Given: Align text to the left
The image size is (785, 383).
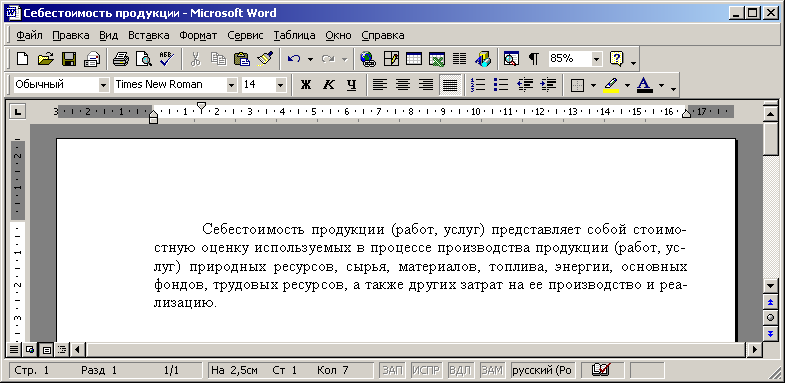Looking at the screenshot, I should click(x=380, y=85).
